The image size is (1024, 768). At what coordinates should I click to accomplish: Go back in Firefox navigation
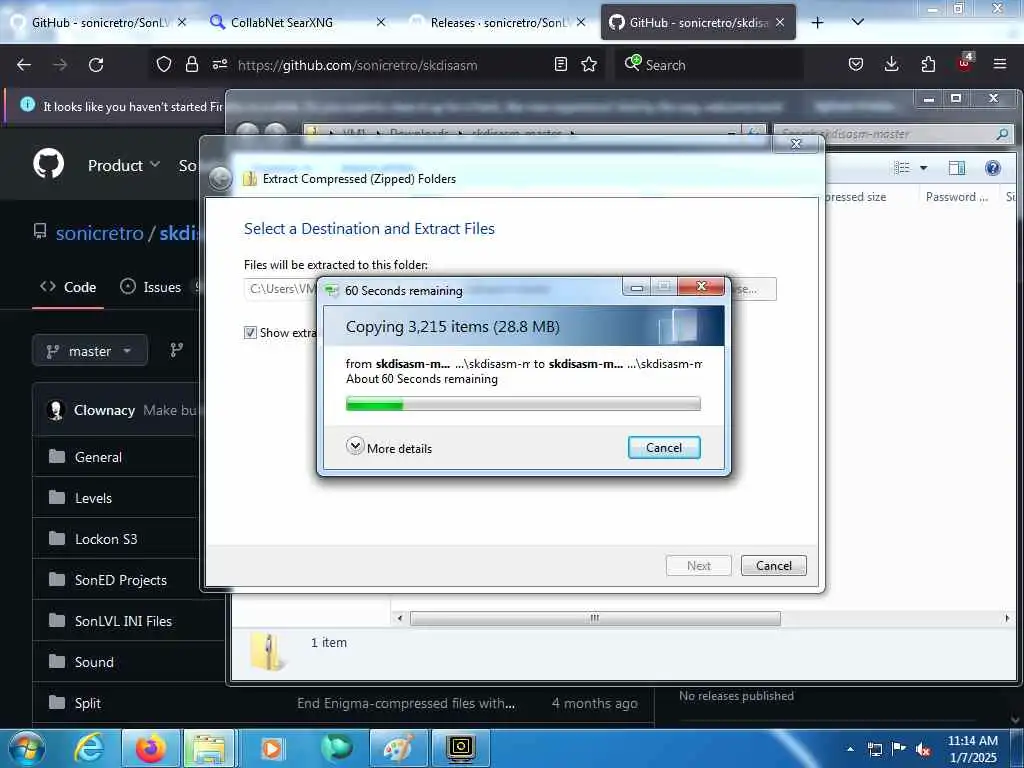click(x=24, y=65)
